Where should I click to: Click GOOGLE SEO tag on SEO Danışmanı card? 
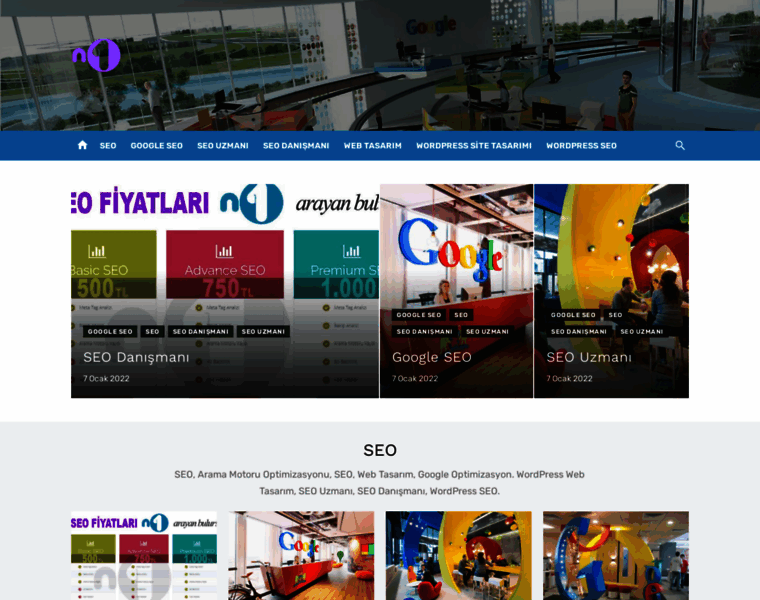[x=110, y=332]
